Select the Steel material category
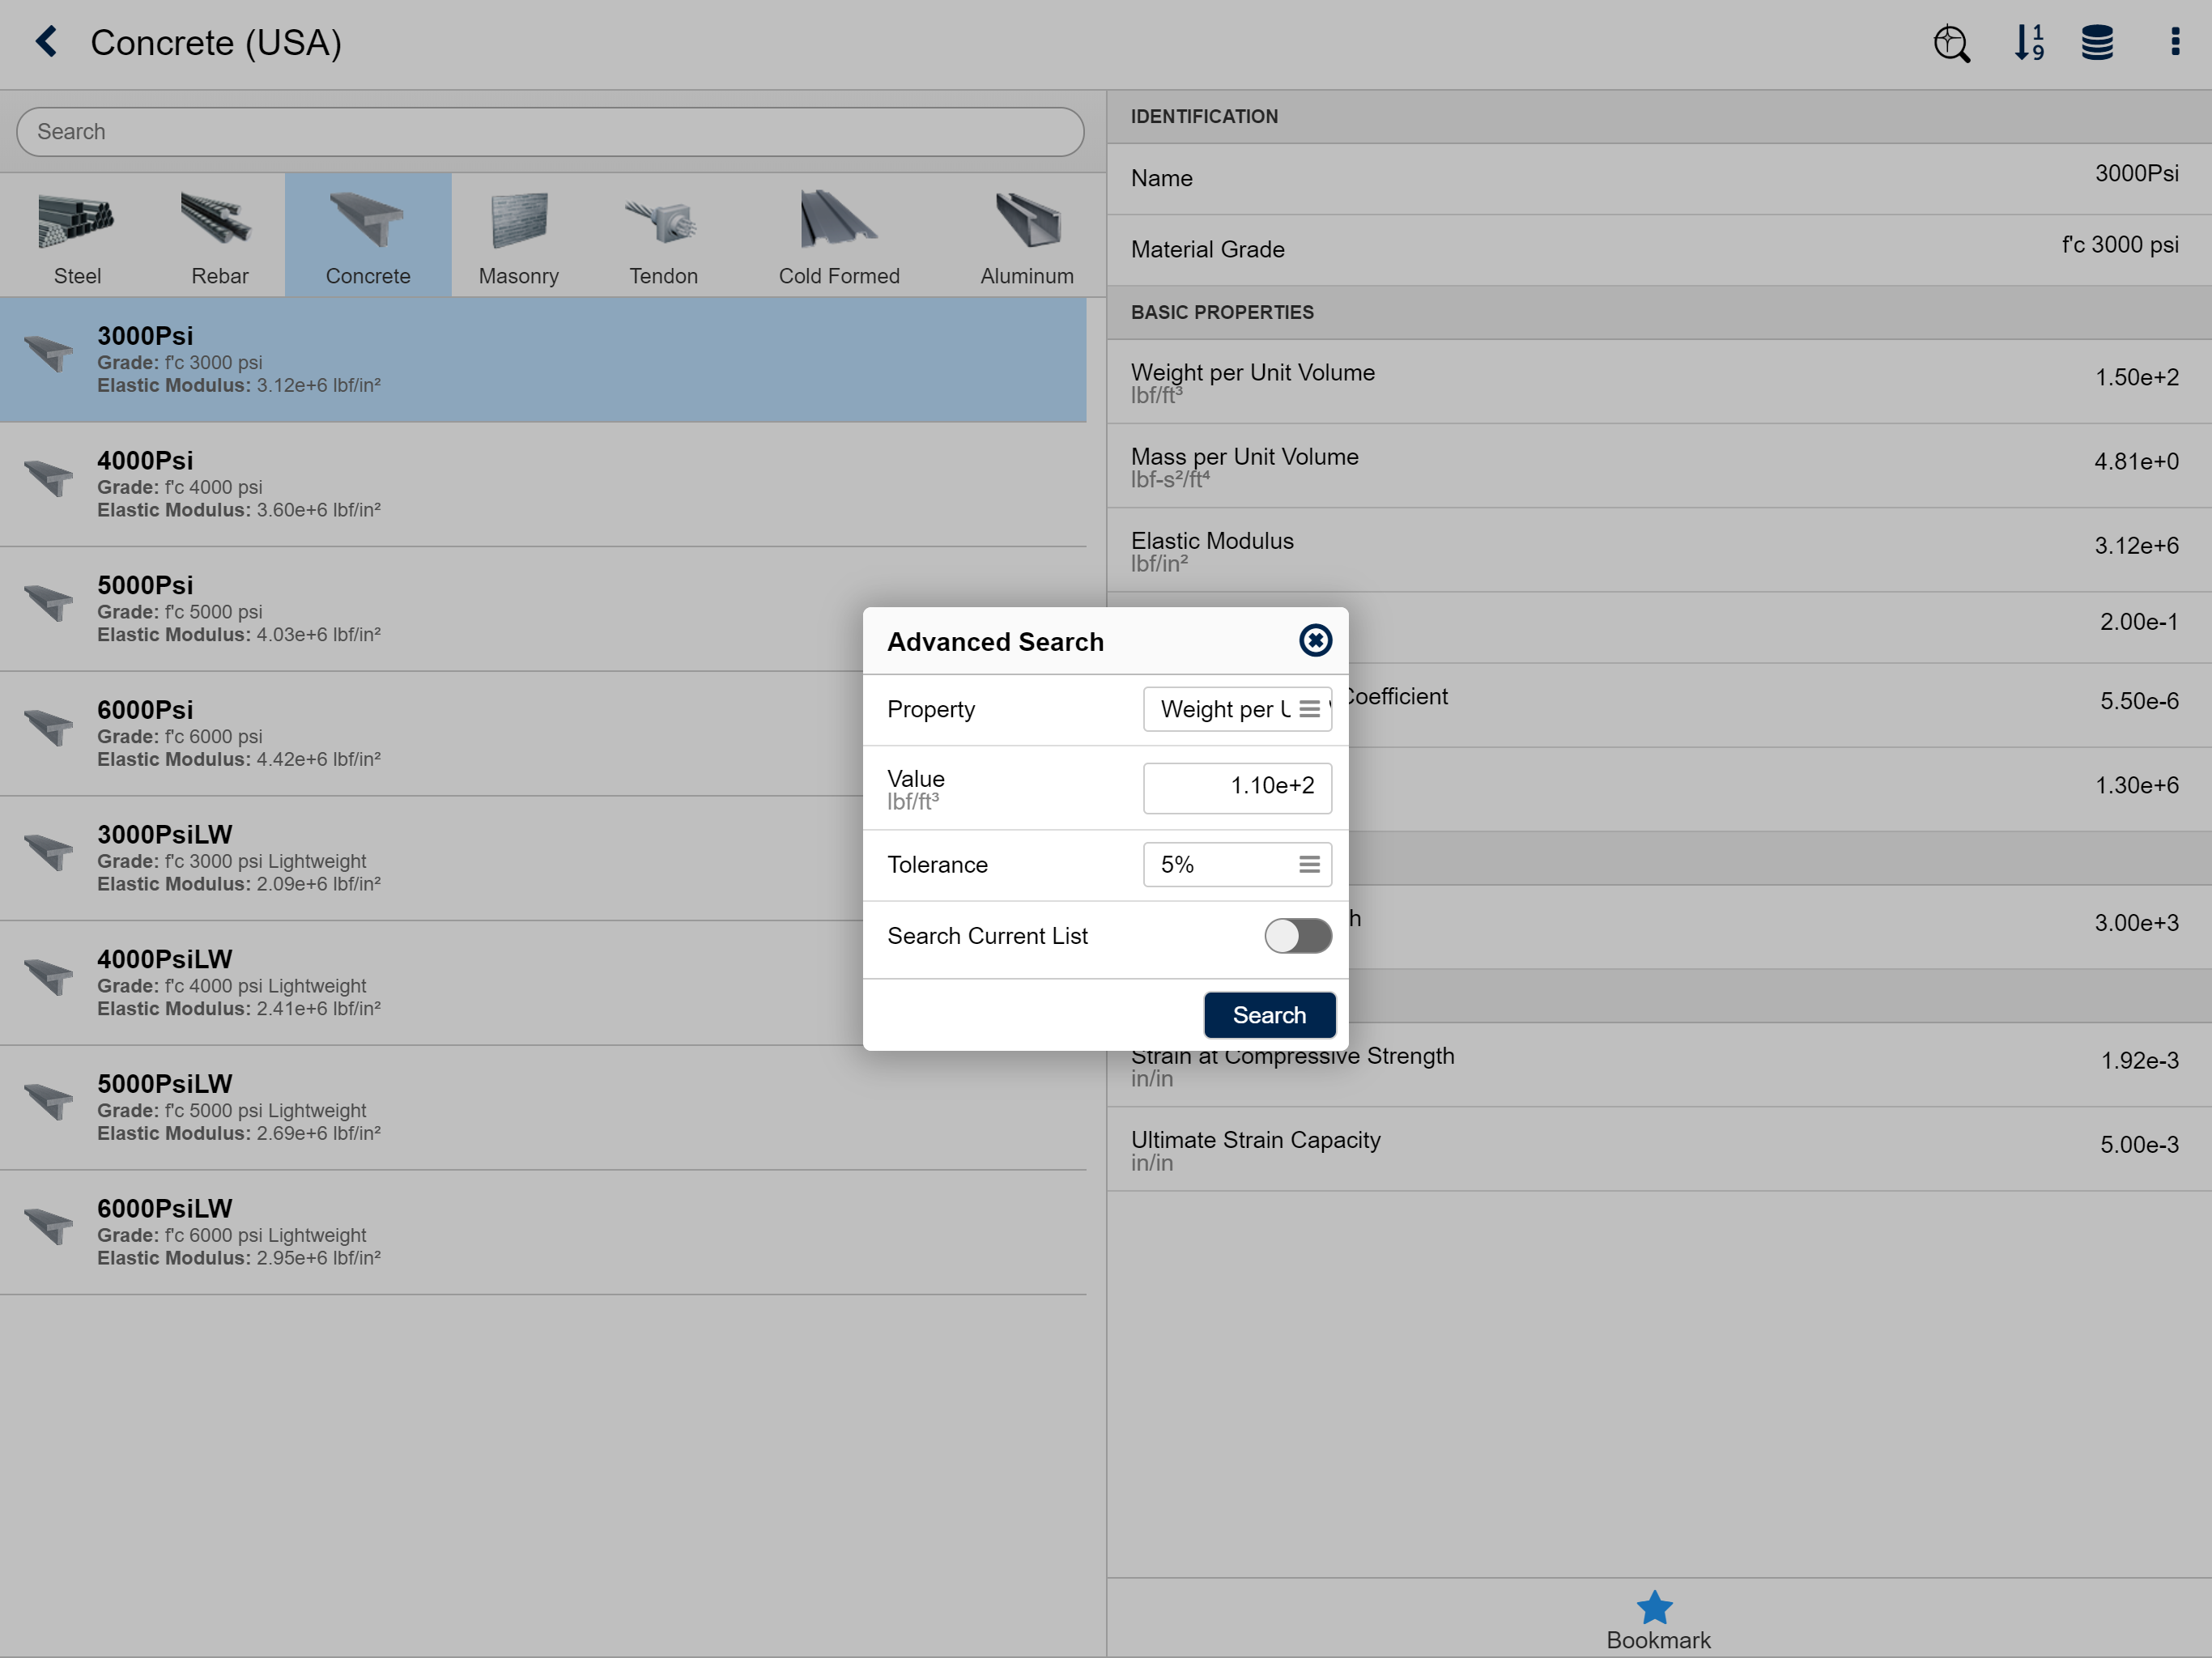This screenshot has width=2212, height=1658. click(77, 237)
